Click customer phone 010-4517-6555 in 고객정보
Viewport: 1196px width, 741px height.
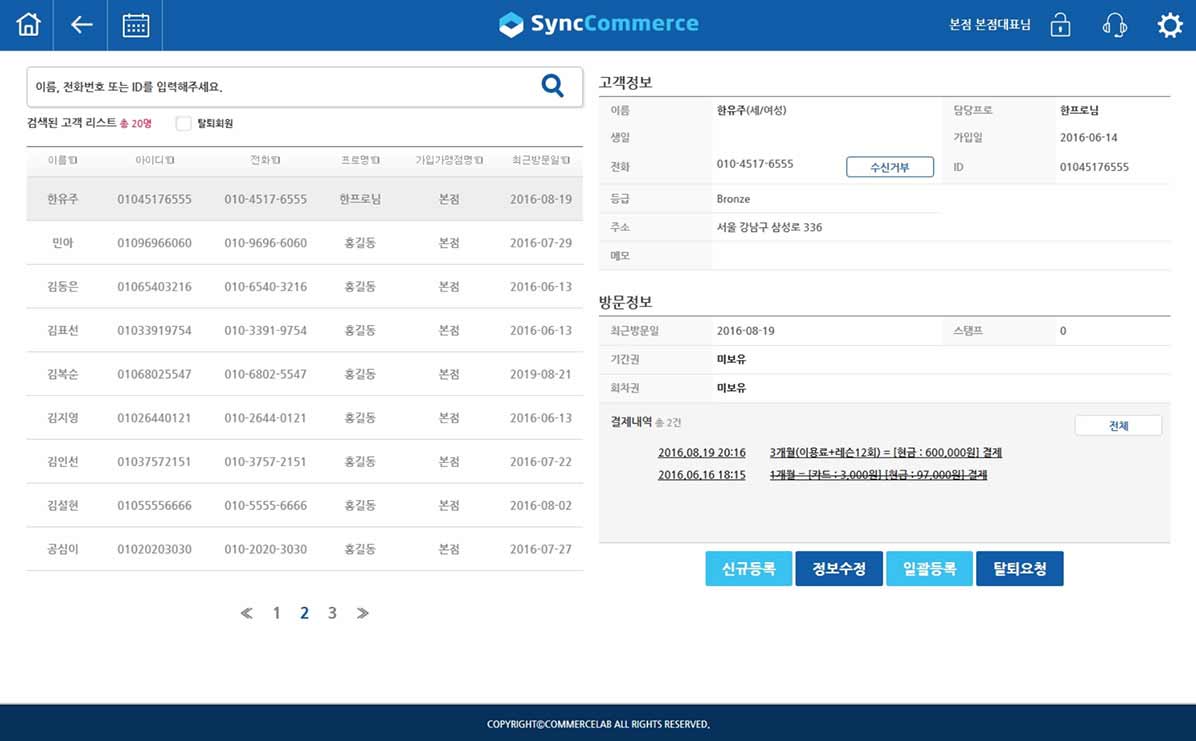754,164
